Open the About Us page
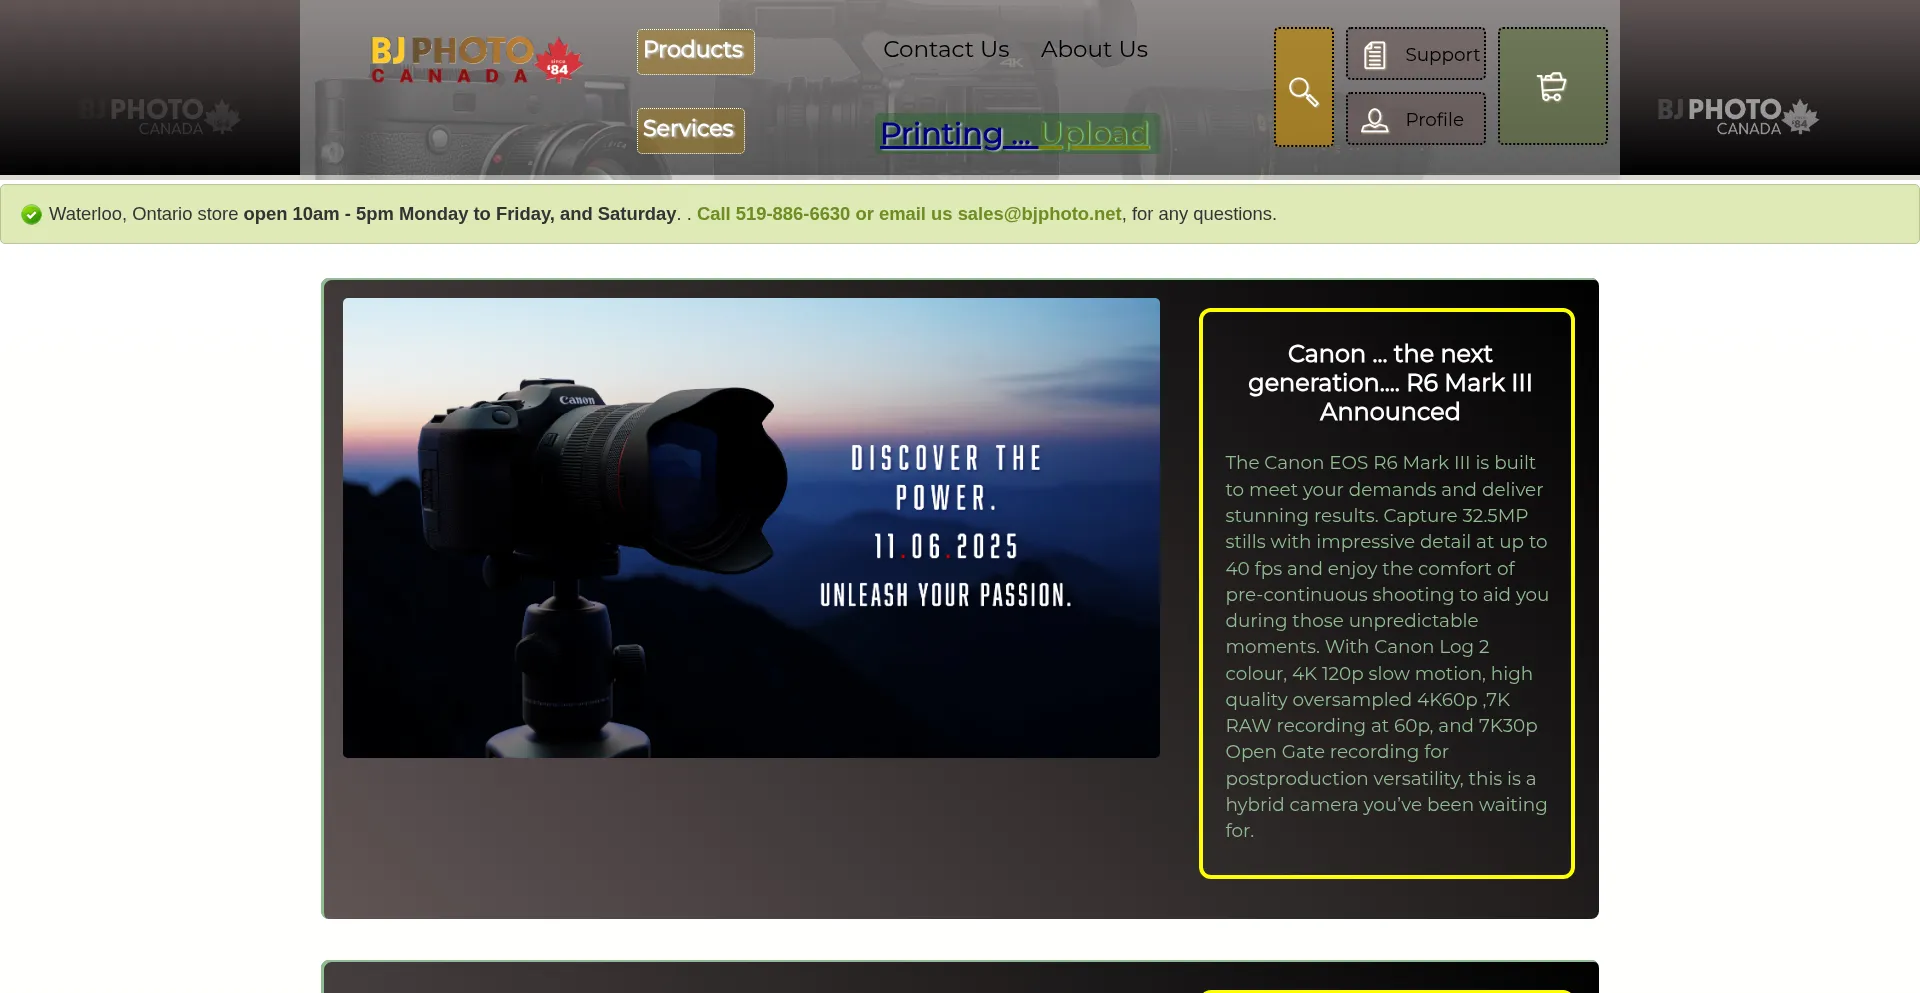1920x993 pixels. pos(1093,49)
